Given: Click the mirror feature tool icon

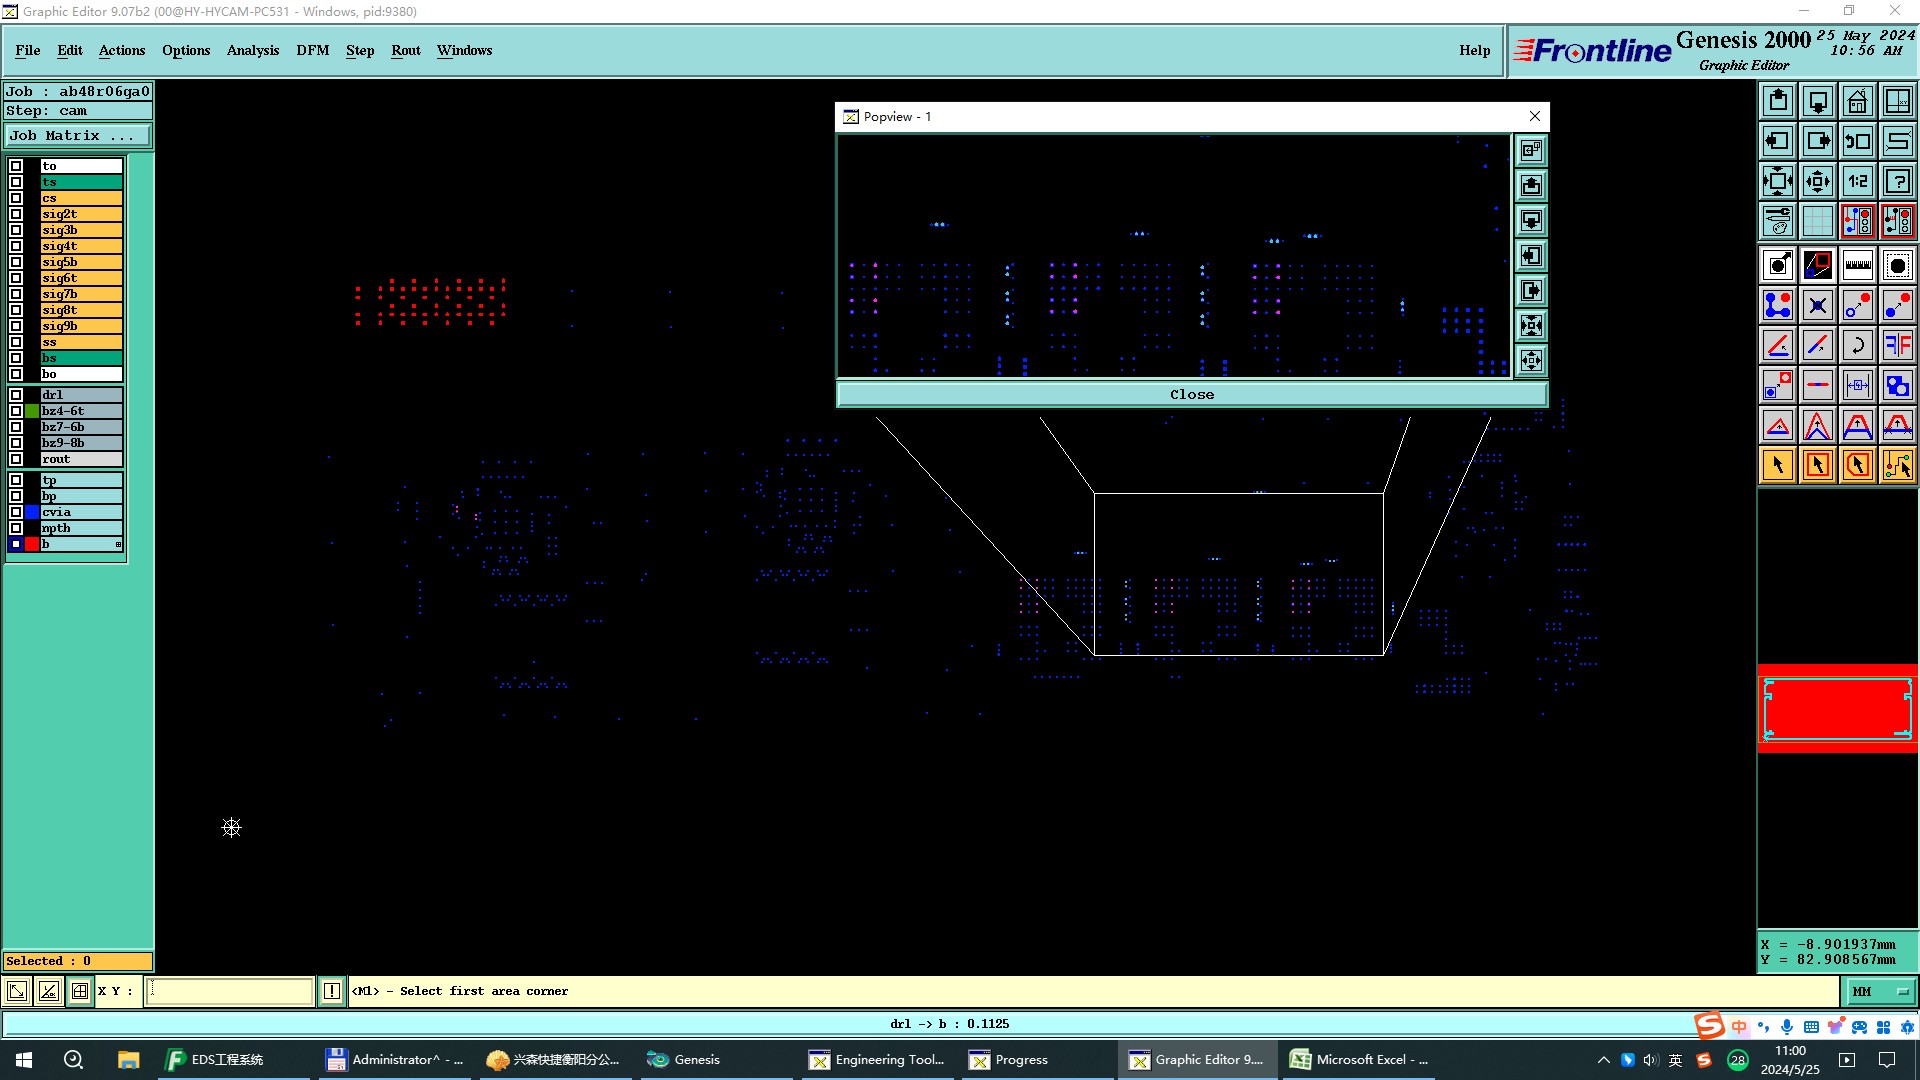Looking at the screenshot, I should point(1897,345).
